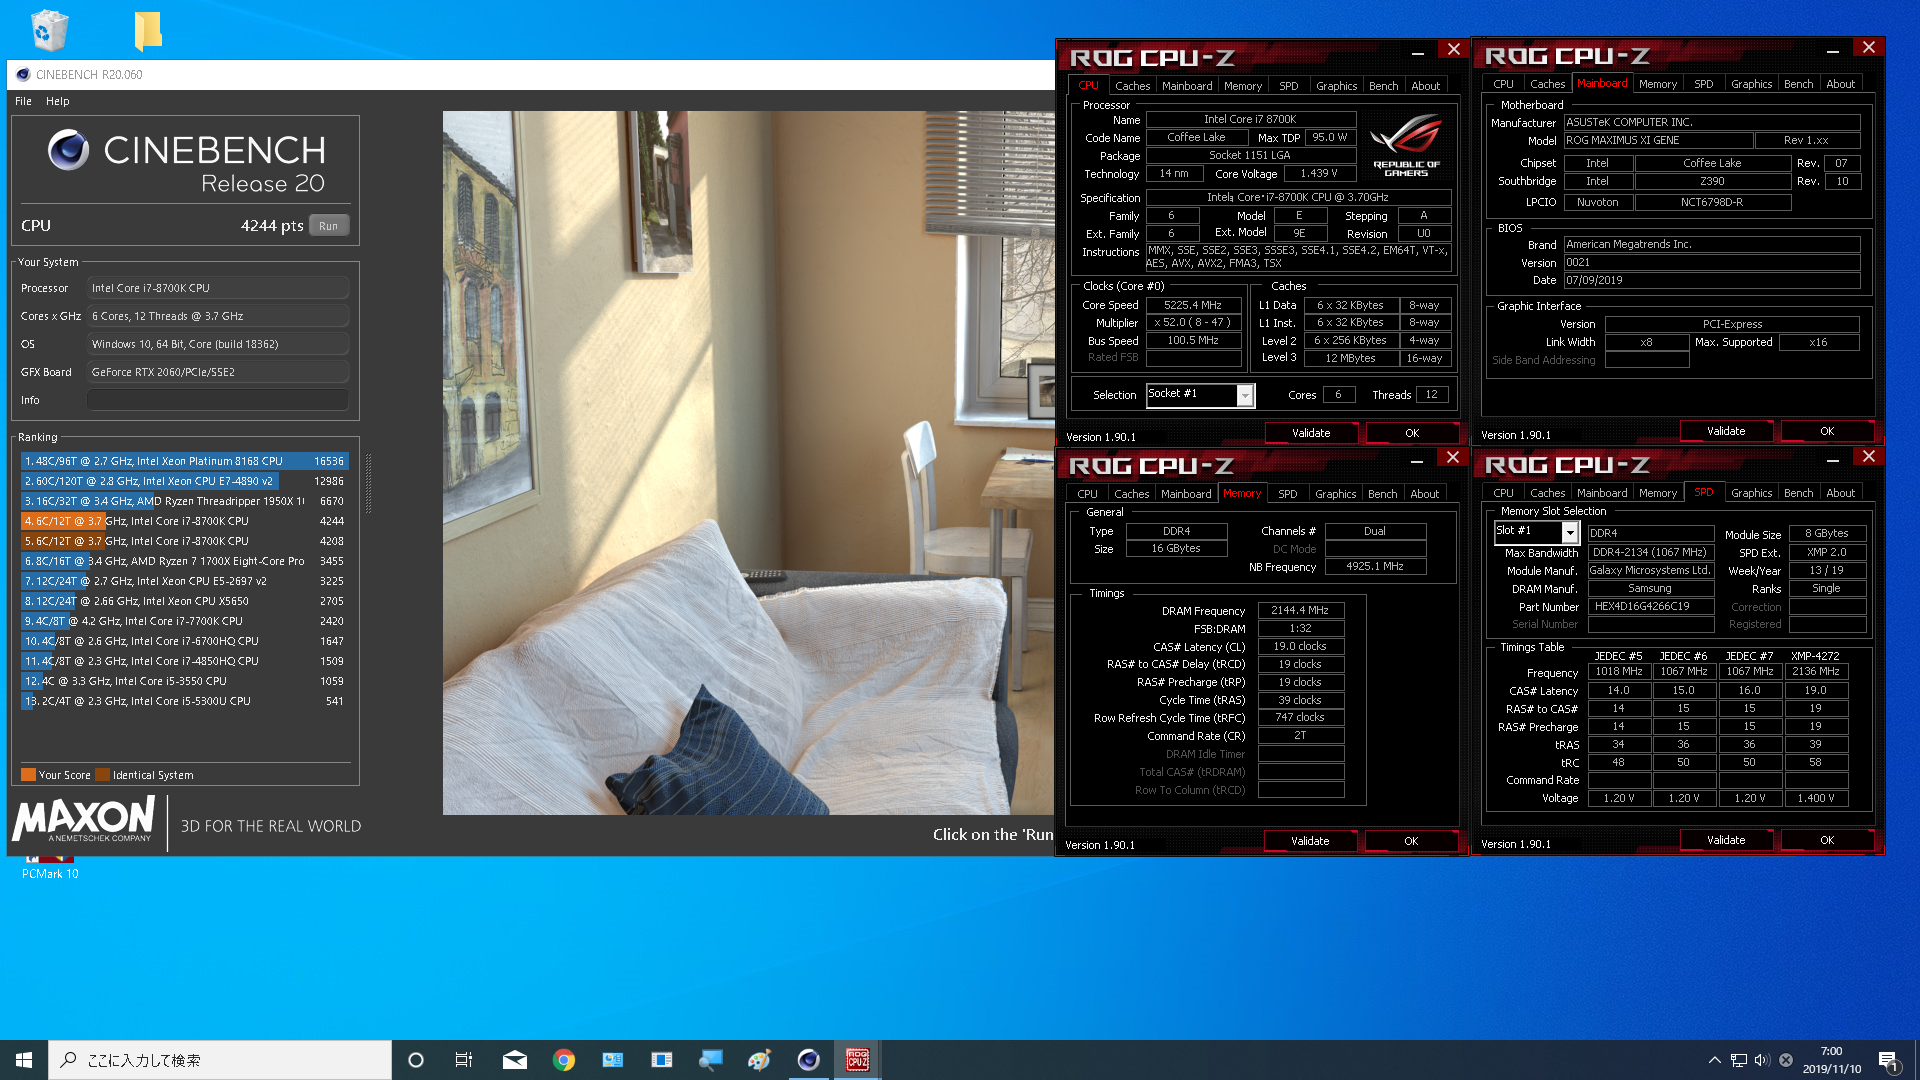Switch to ROG CPU-Z via its taskbar icon

[857, 1060]
